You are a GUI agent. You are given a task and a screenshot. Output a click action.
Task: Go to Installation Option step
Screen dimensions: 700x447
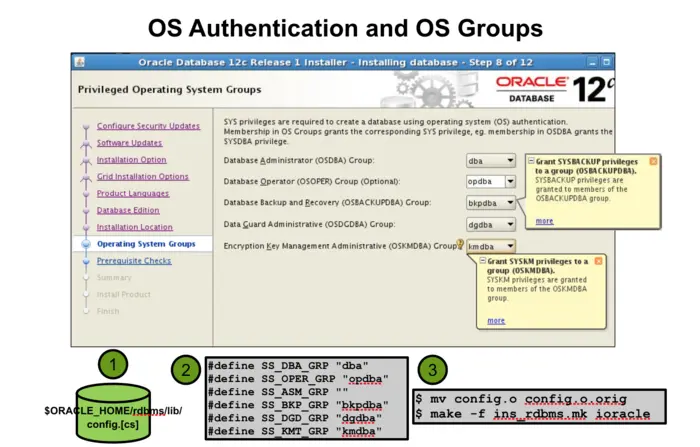pyautogui.click(x=131, y=160)
